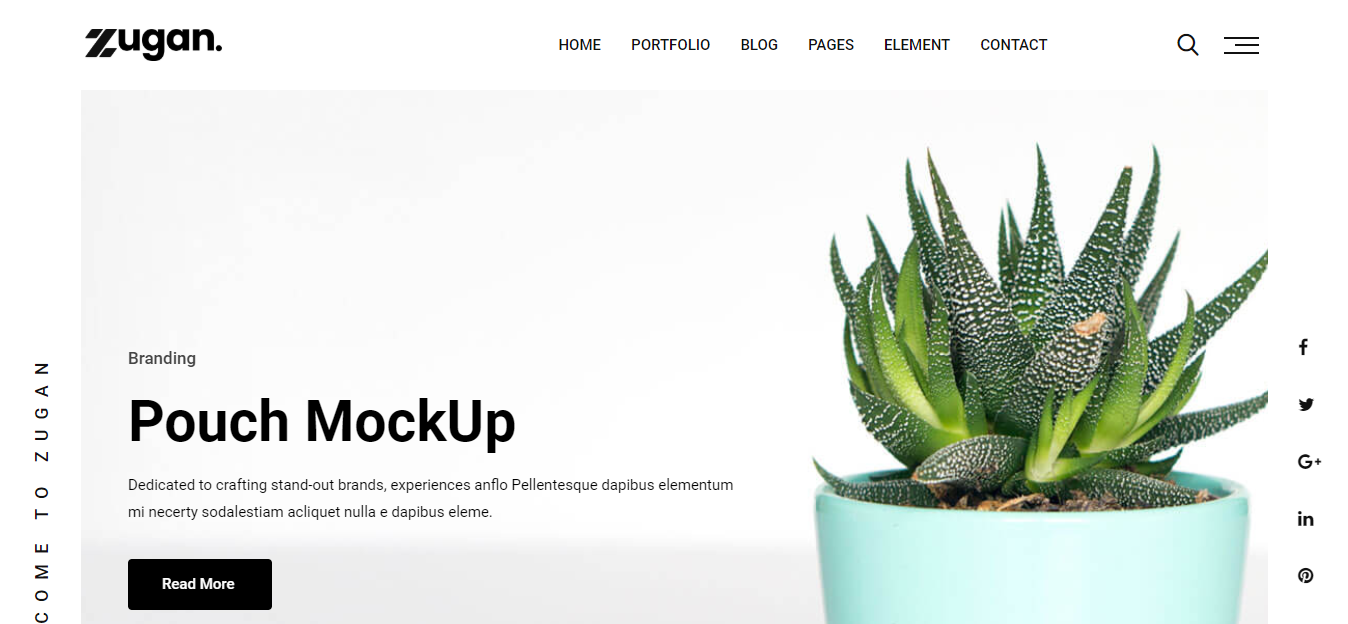Click the search magnifier icon
1348x624 pixels.
(1187, 45)
